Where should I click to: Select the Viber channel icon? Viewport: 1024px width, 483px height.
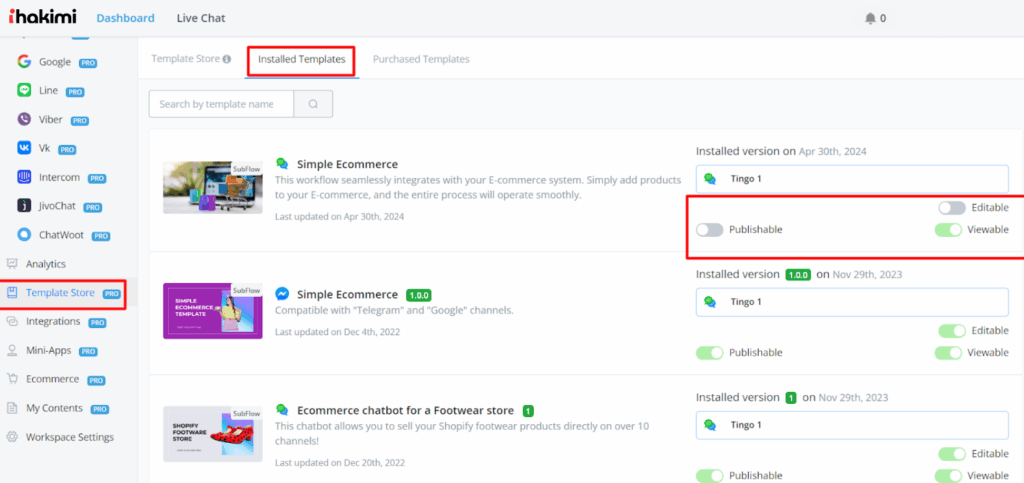click(x=25, y=119)
